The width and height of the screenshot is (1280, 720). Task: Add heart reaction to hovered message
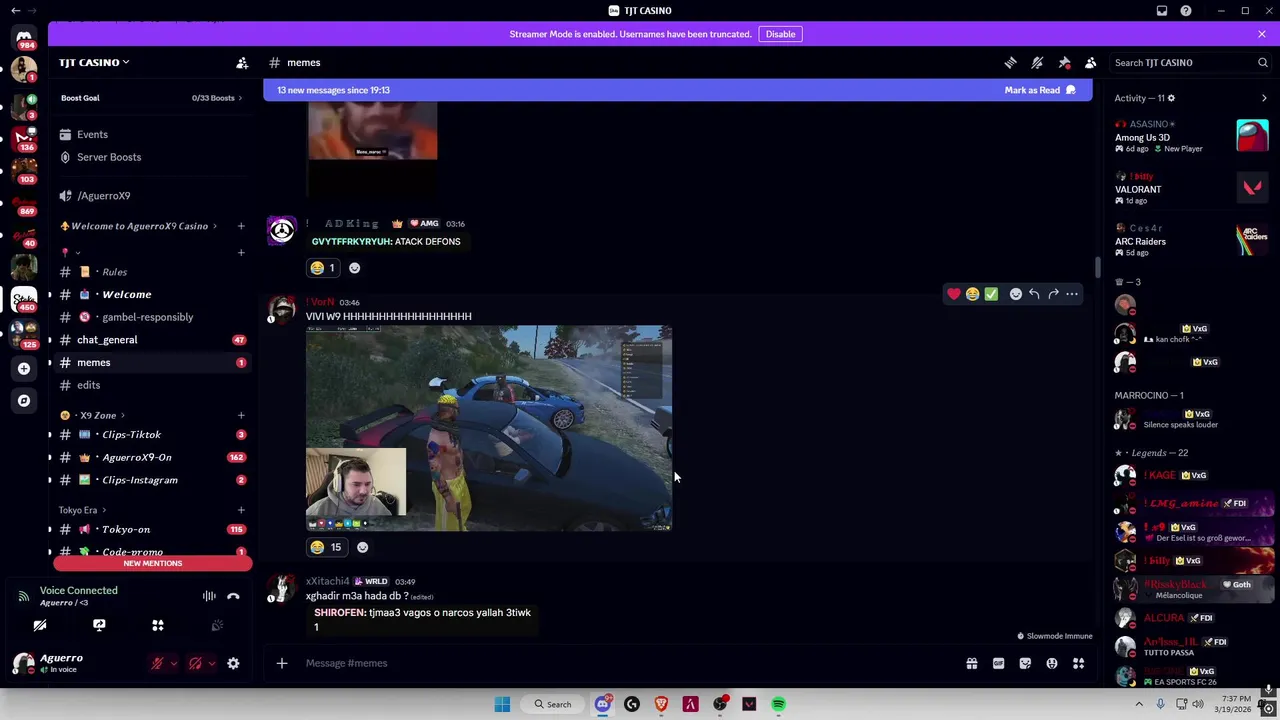tap(954, 294)
